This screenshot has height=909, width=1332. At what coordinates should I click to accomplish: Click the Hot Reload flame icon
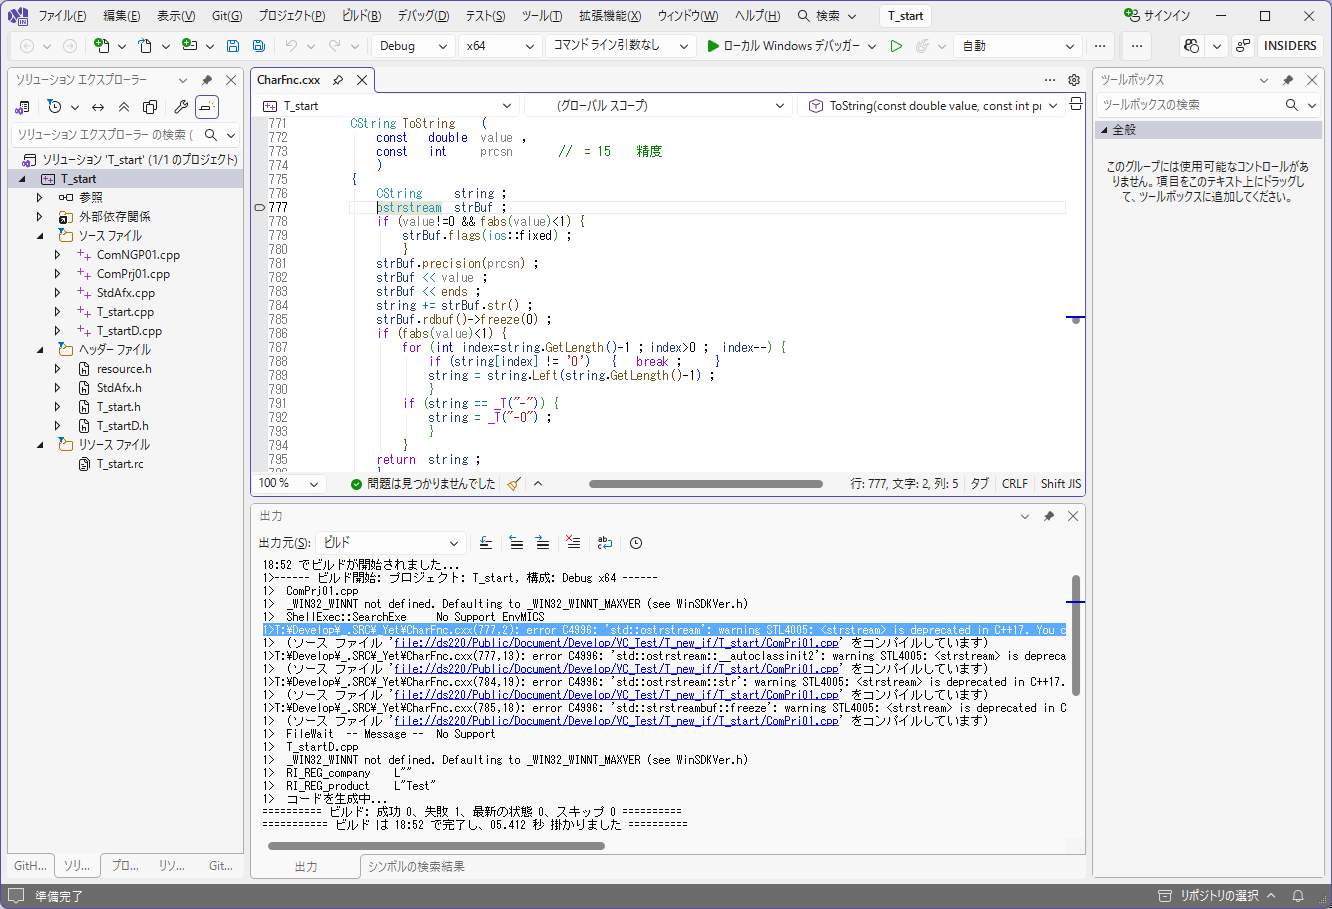pyautogui.click(x=923, y=46)
